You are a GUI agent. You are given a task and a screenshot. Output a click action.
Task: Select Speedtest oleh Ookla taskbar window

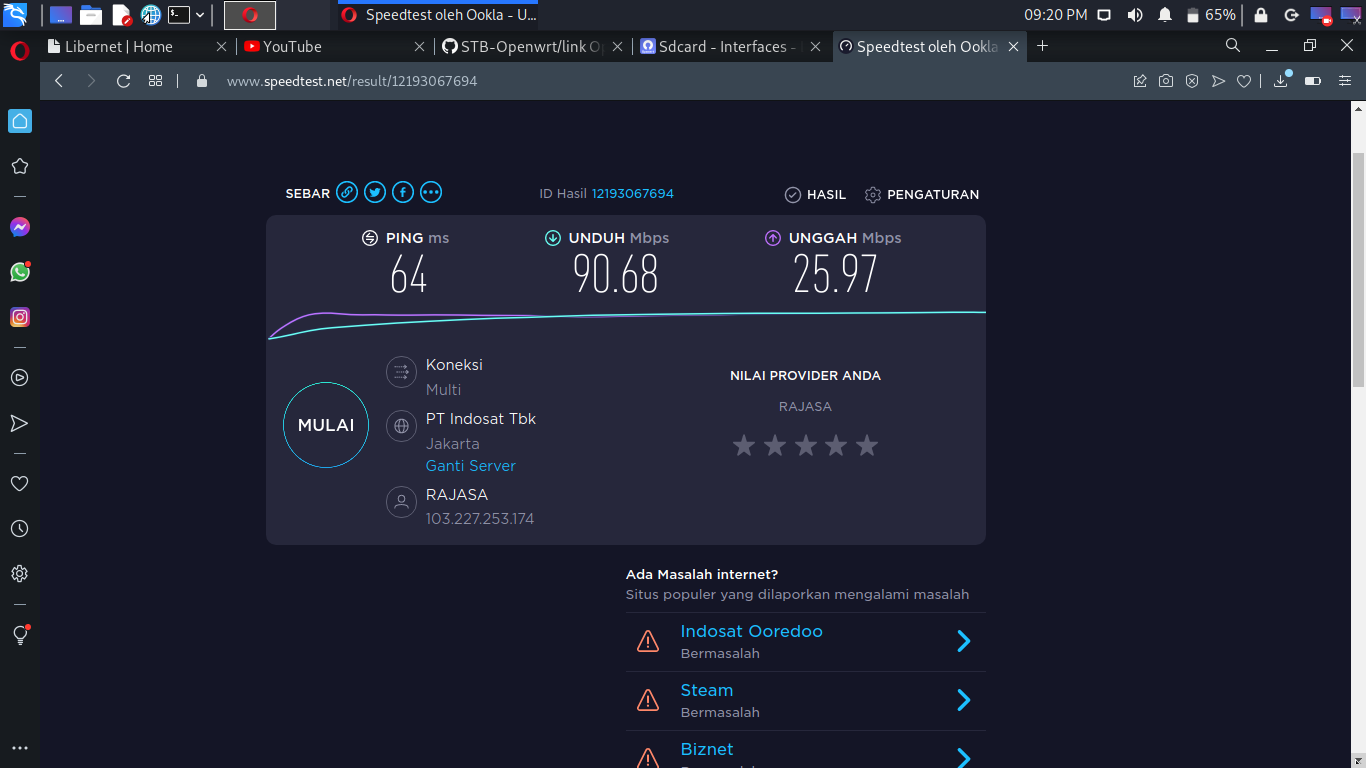437,15
